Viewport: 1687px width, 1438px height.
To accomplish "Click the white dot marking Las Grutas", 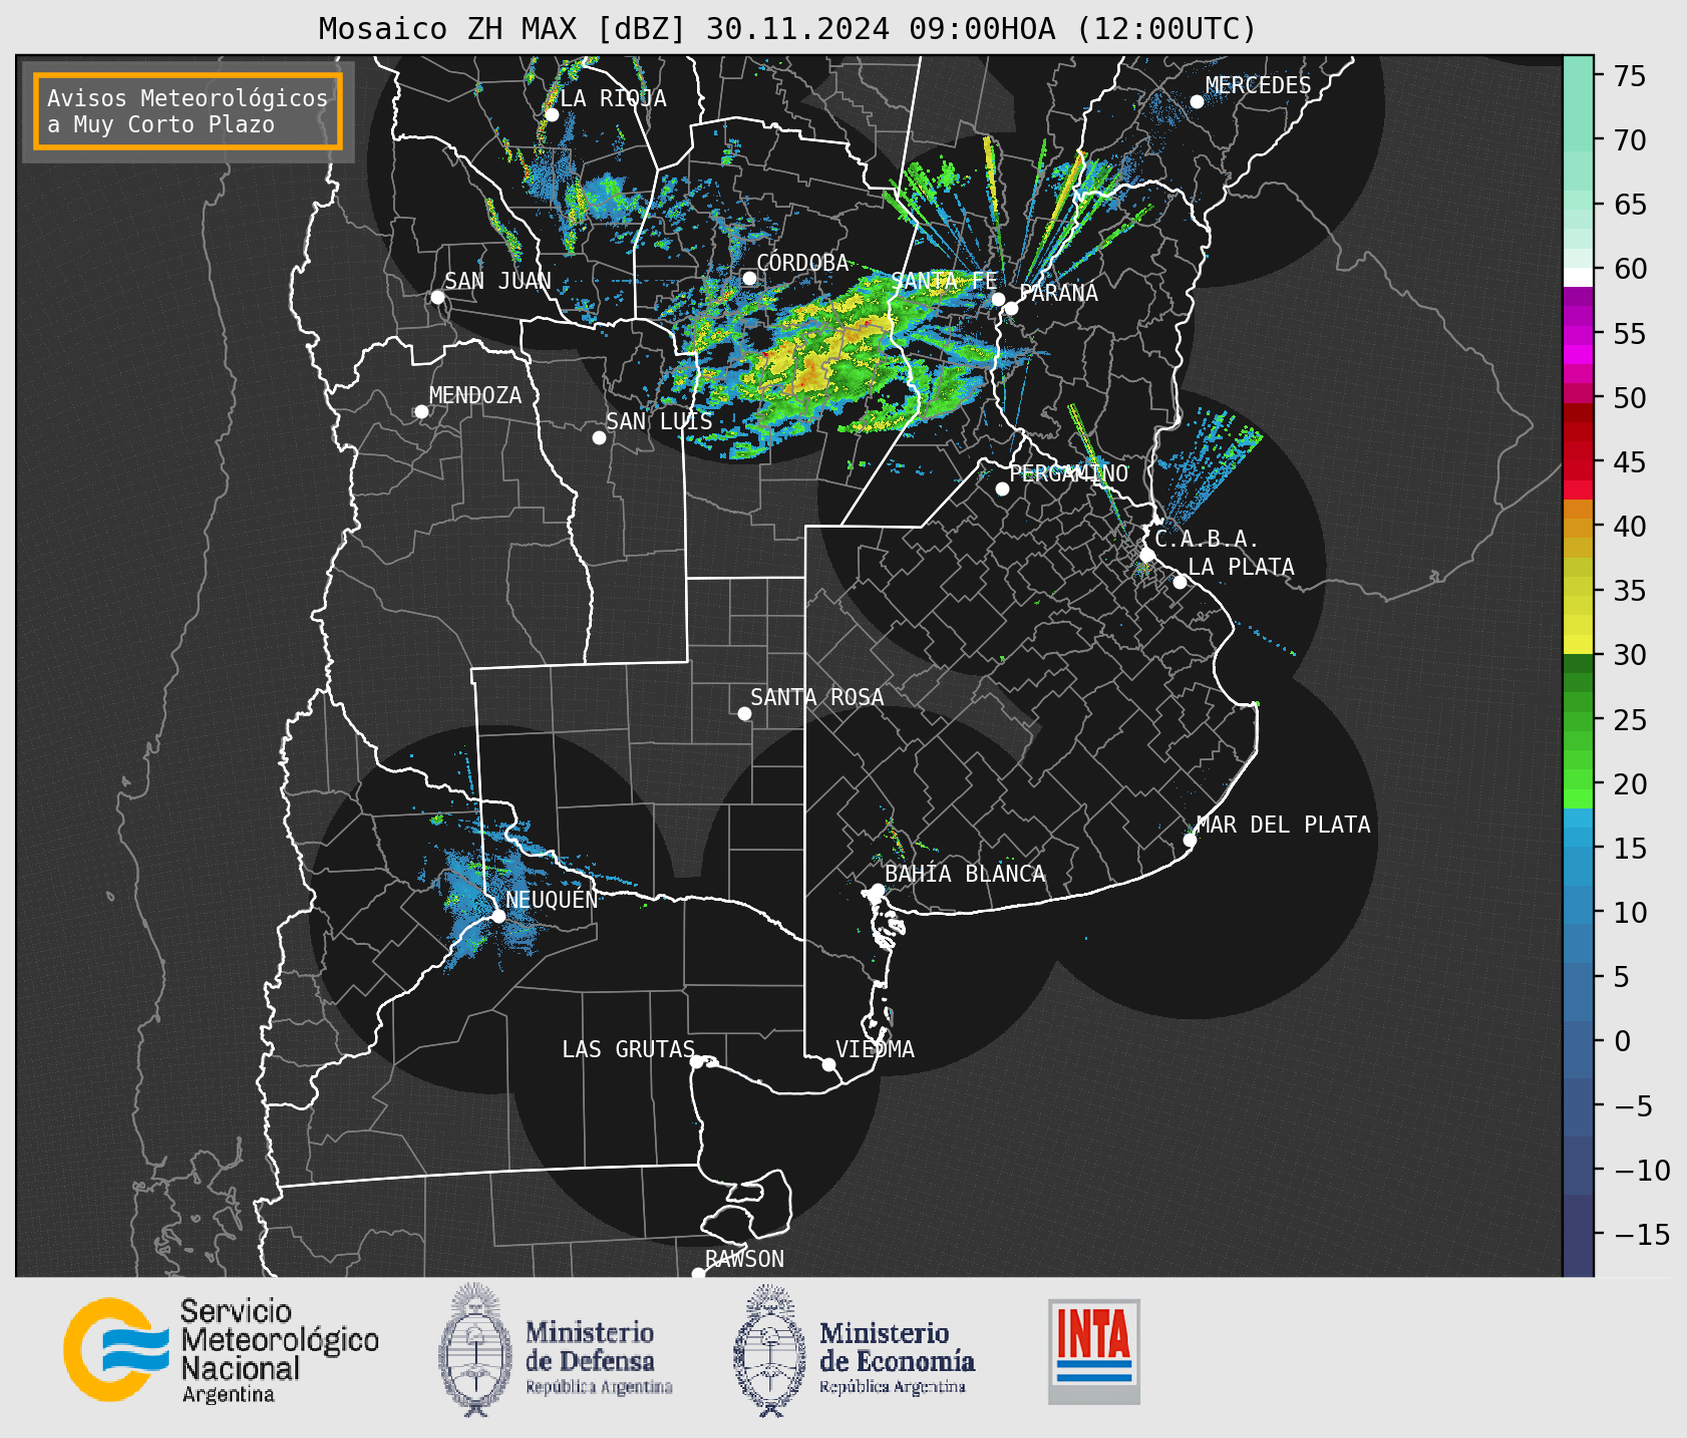I will [697, 1062].
